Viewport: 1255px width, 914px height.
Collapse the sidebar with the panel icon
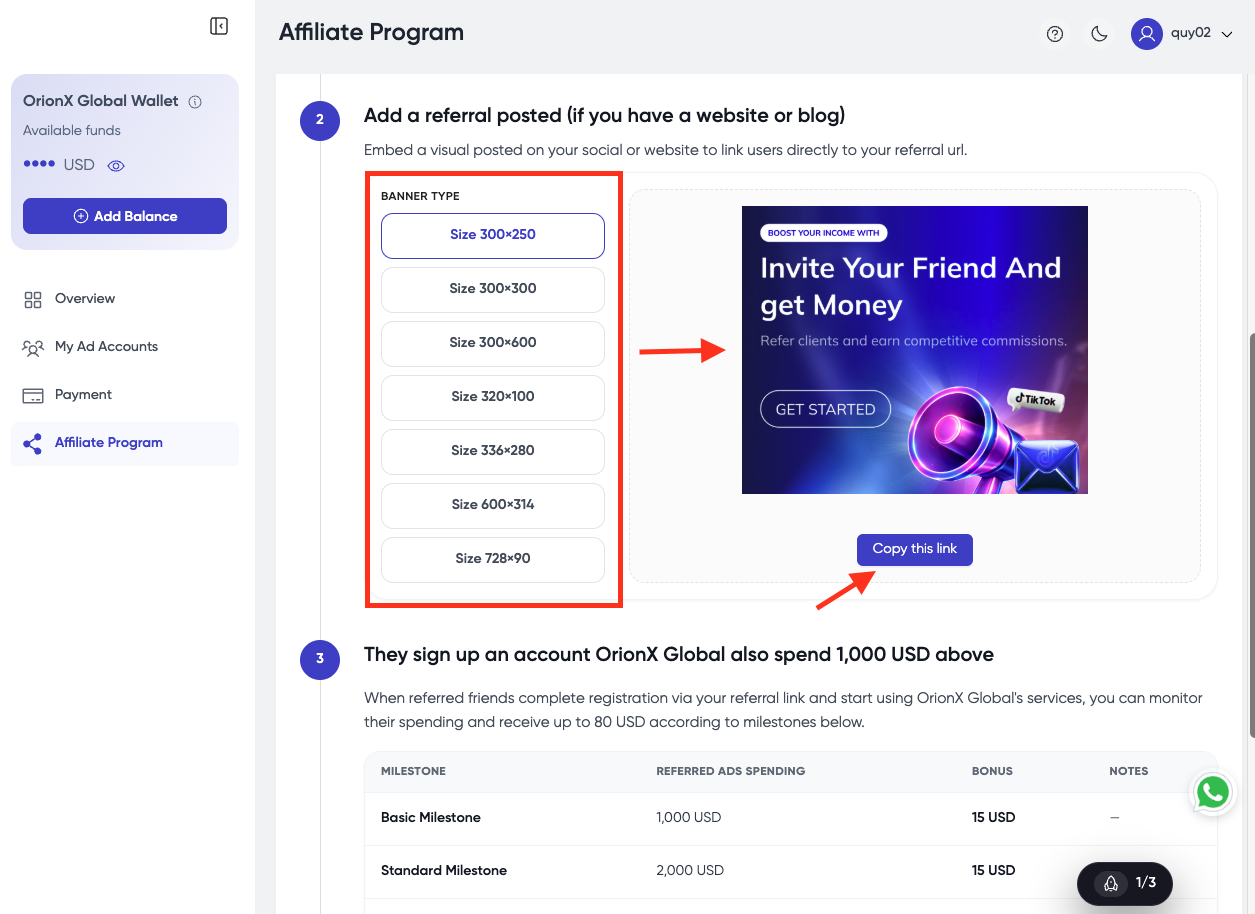tap(219, 26)
